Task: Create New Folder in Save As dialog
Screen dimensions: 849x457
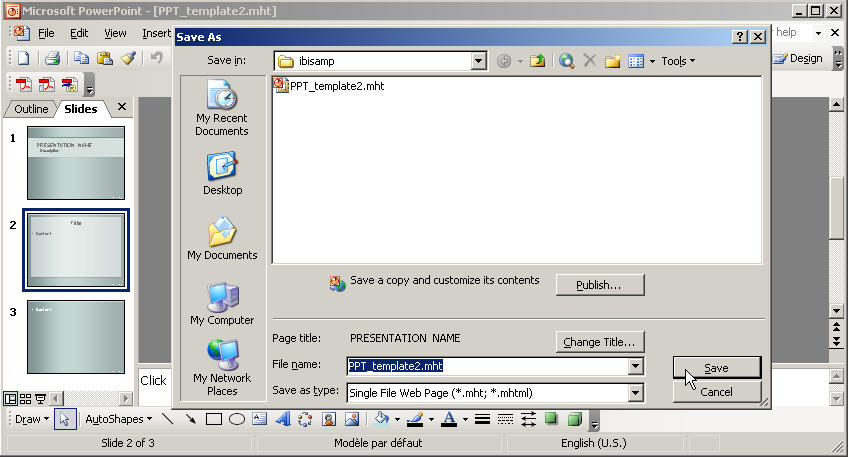Action: click(x=612, y=61)
